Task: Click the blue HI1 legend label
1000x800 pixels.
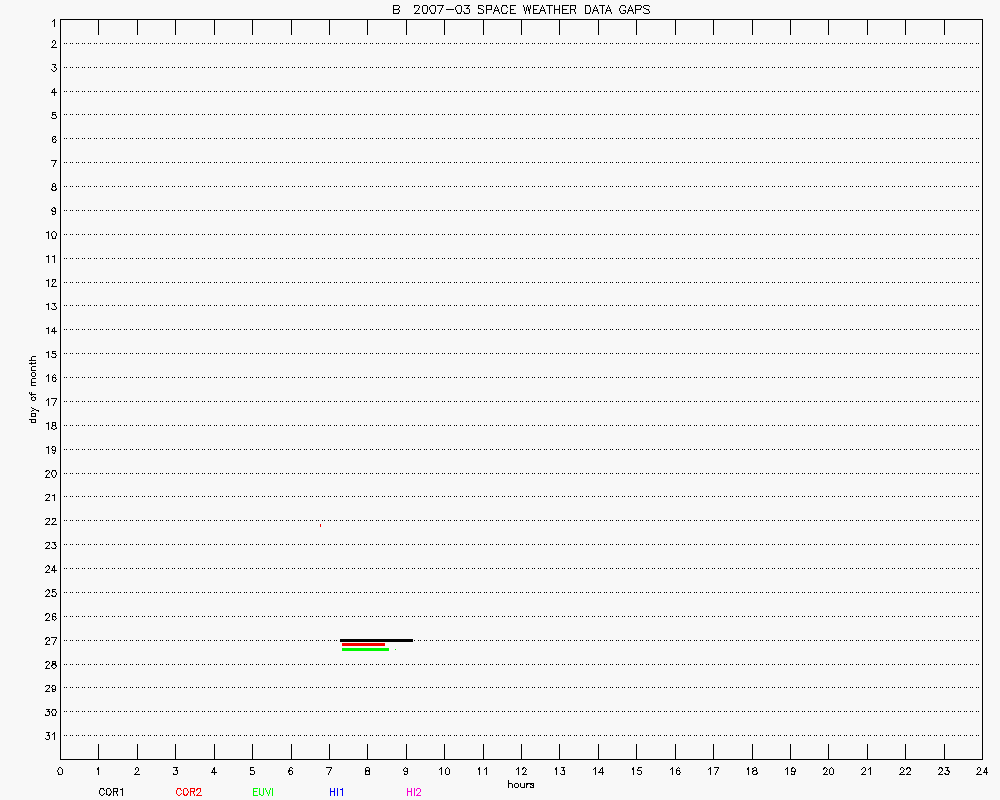Action: pyautogui.click(x=337, y=792)
